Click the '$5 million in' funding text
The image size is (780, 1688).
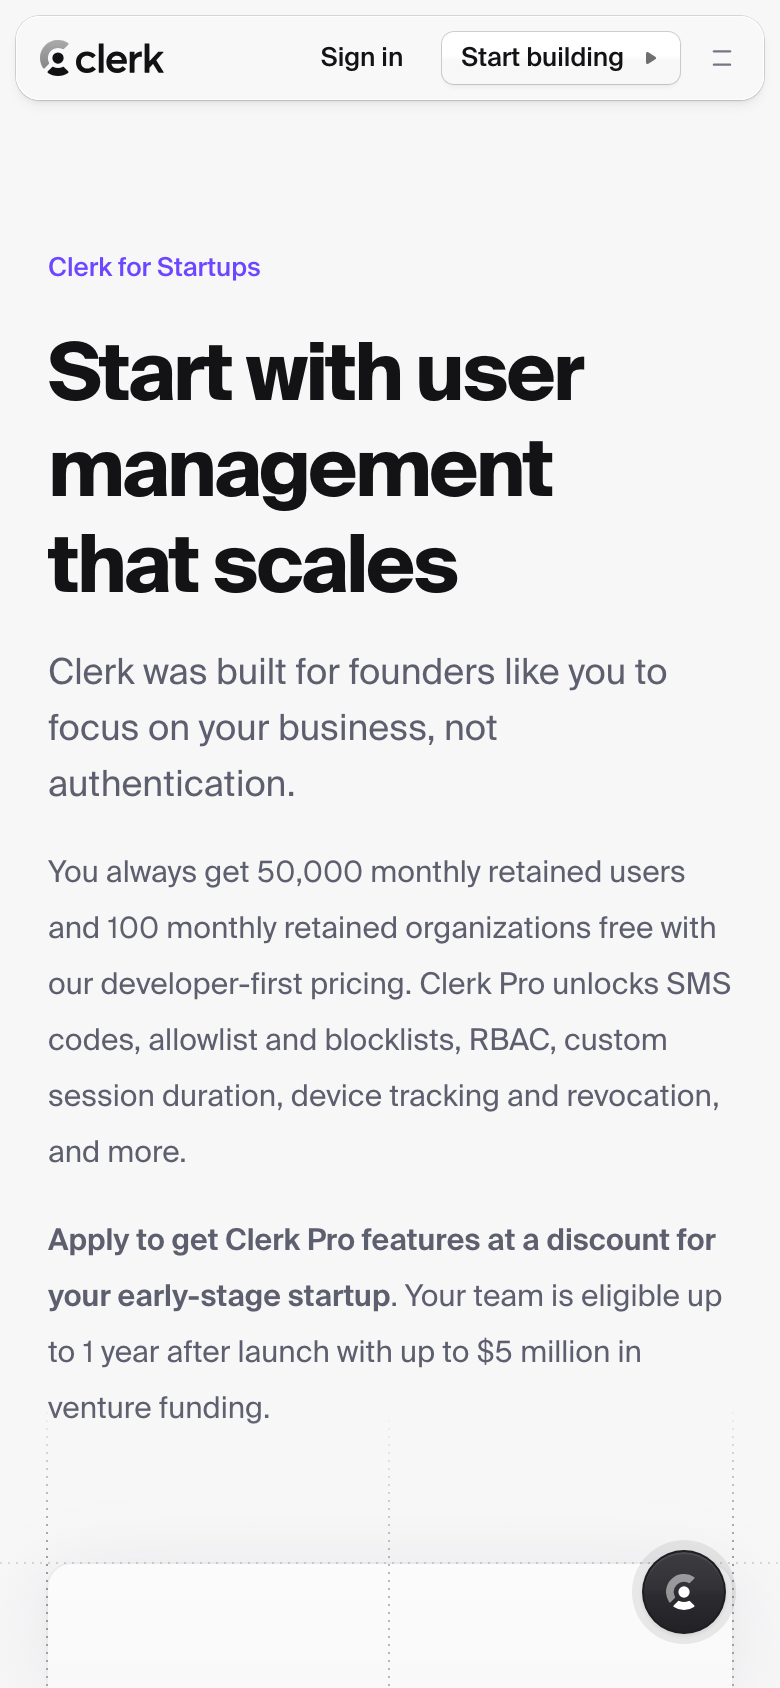(x=559, y=1352)
